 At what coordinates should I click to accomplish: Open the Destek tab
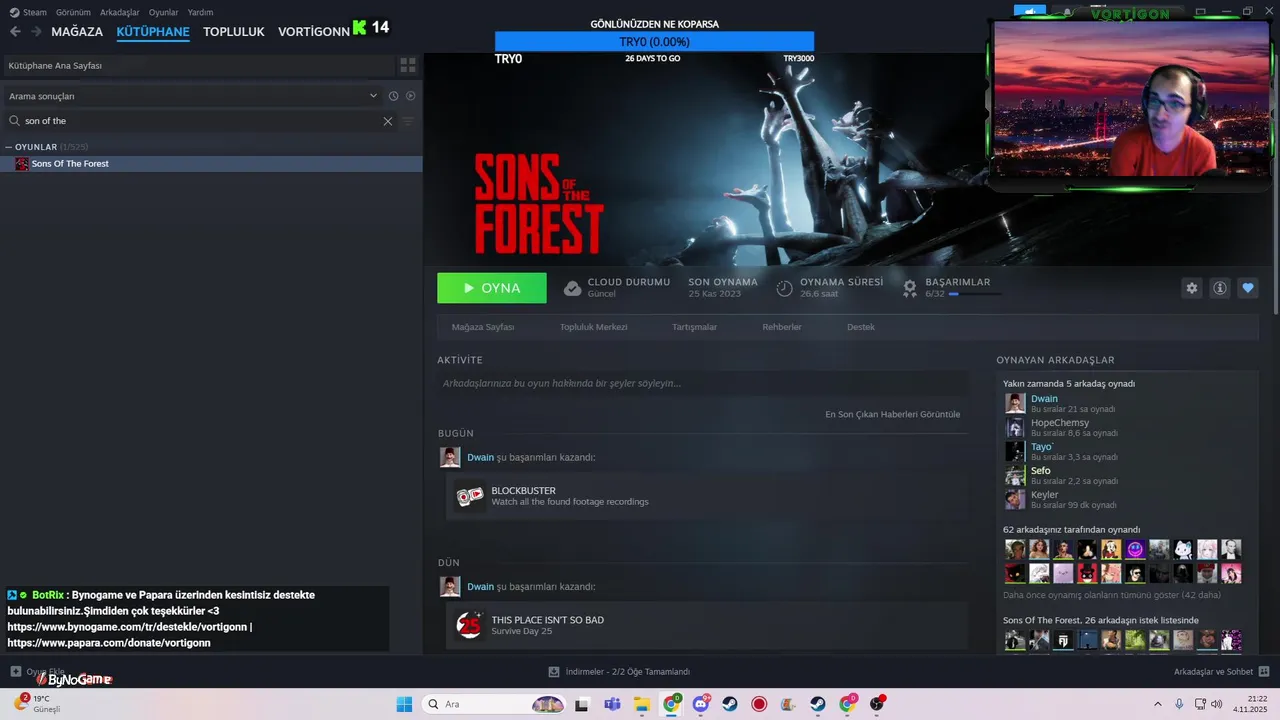click(861, 327)
